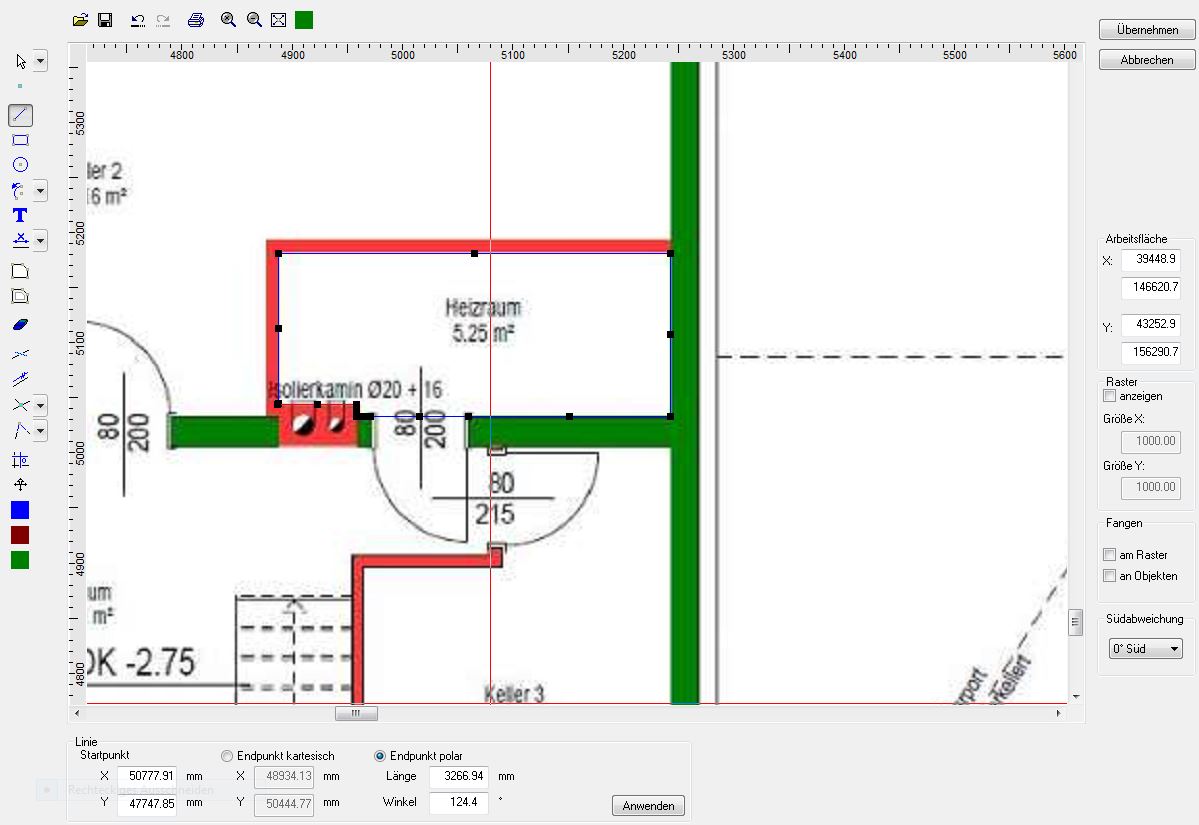Print the drawing
Image resolution: width=1199 pixels, height=825 pixels.
[196, 20]
